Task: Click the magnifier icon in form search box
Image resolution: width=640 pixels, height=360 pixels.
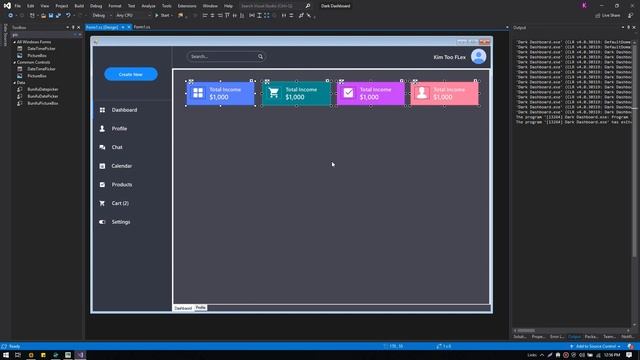Action: pos(260,56)
